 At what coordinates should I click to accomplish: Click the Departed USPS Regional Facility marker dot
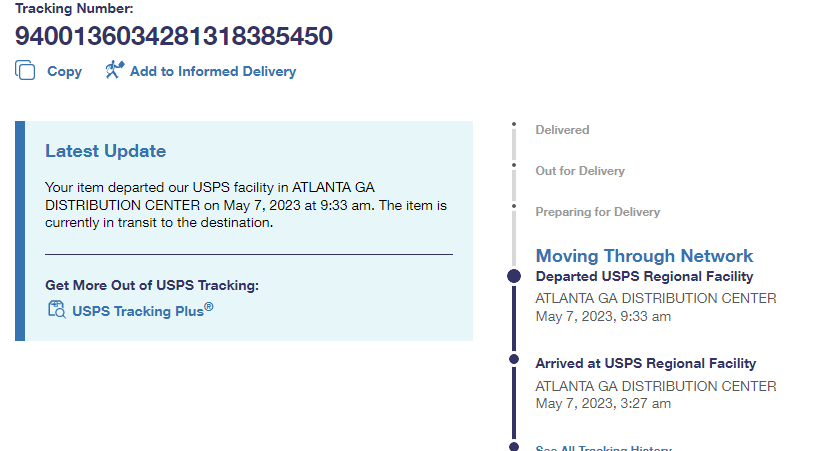point(514,276)
